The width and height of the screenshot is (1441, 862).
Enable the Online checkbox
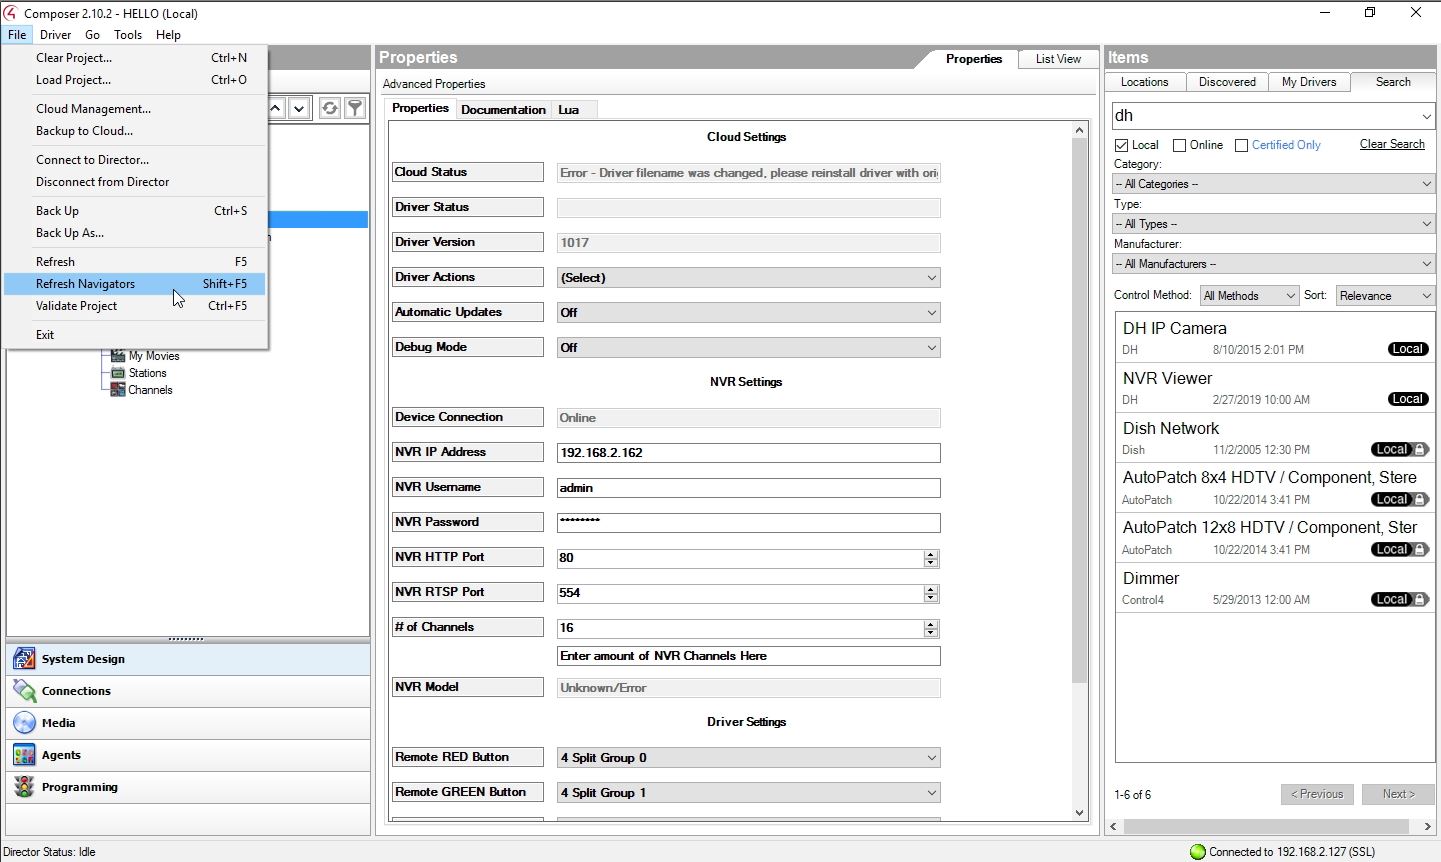tap(1180, 146)
